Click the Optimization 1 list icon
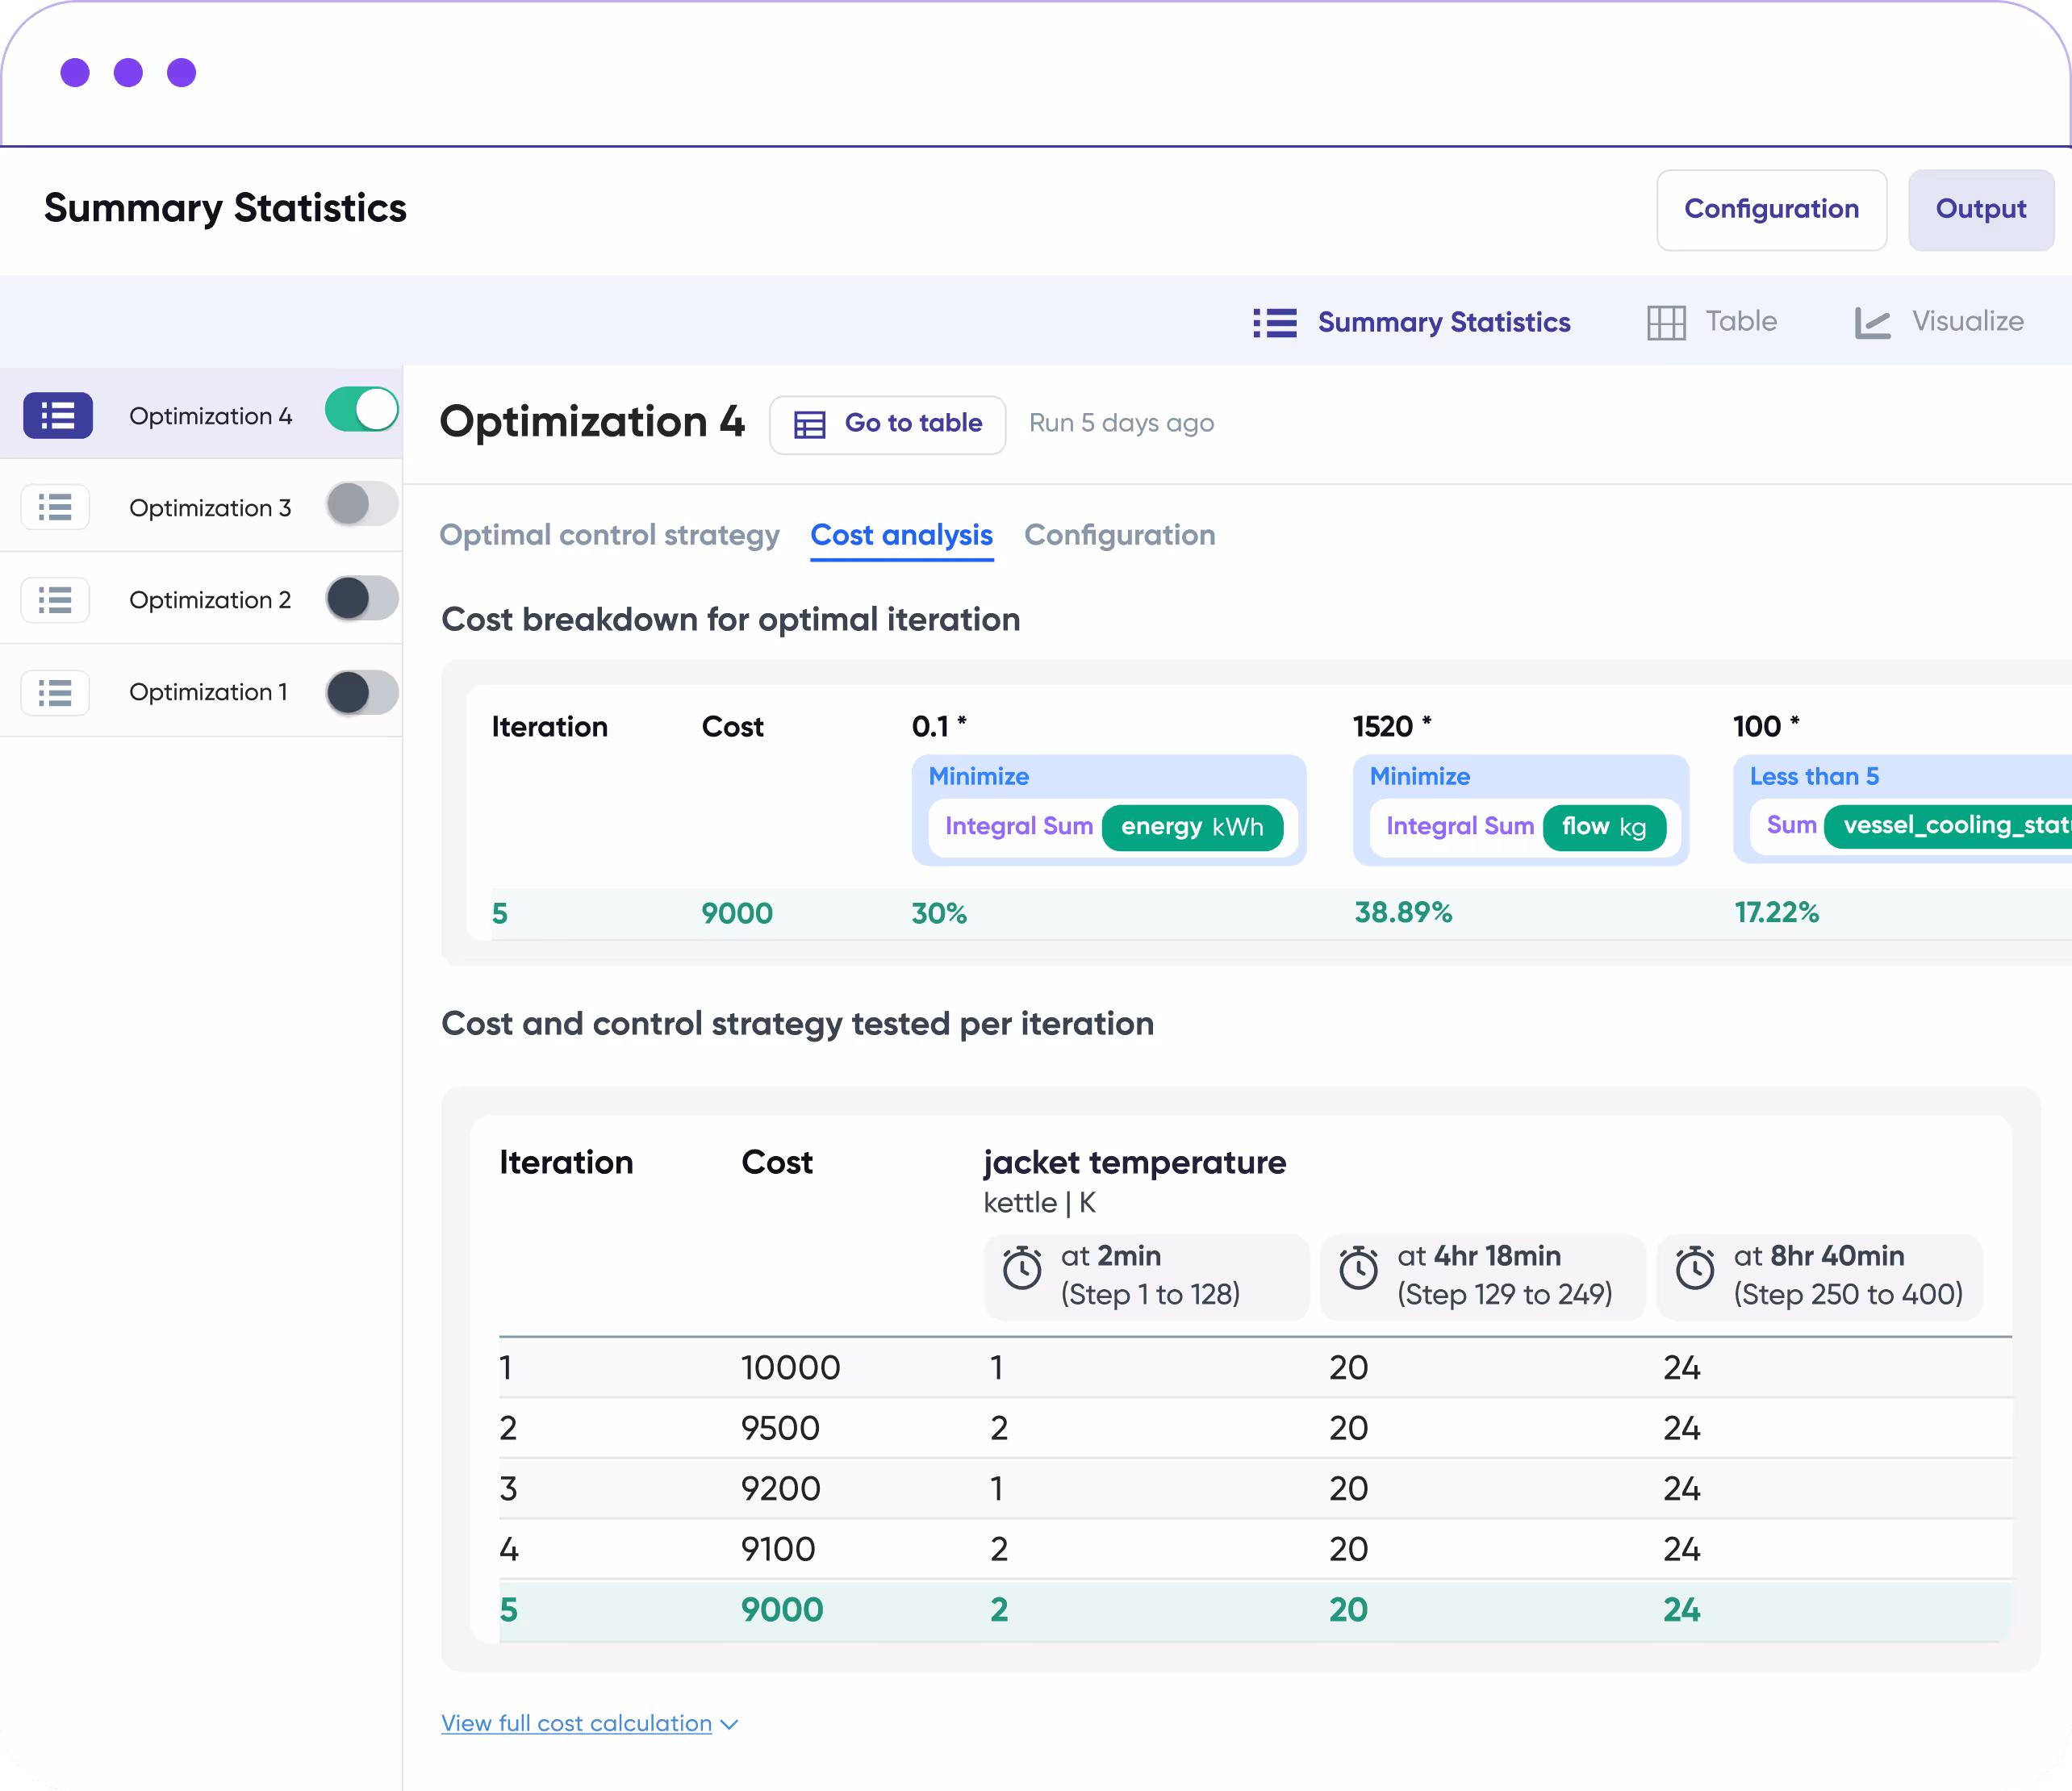The image size is (2072, 1791). point(55,692)
